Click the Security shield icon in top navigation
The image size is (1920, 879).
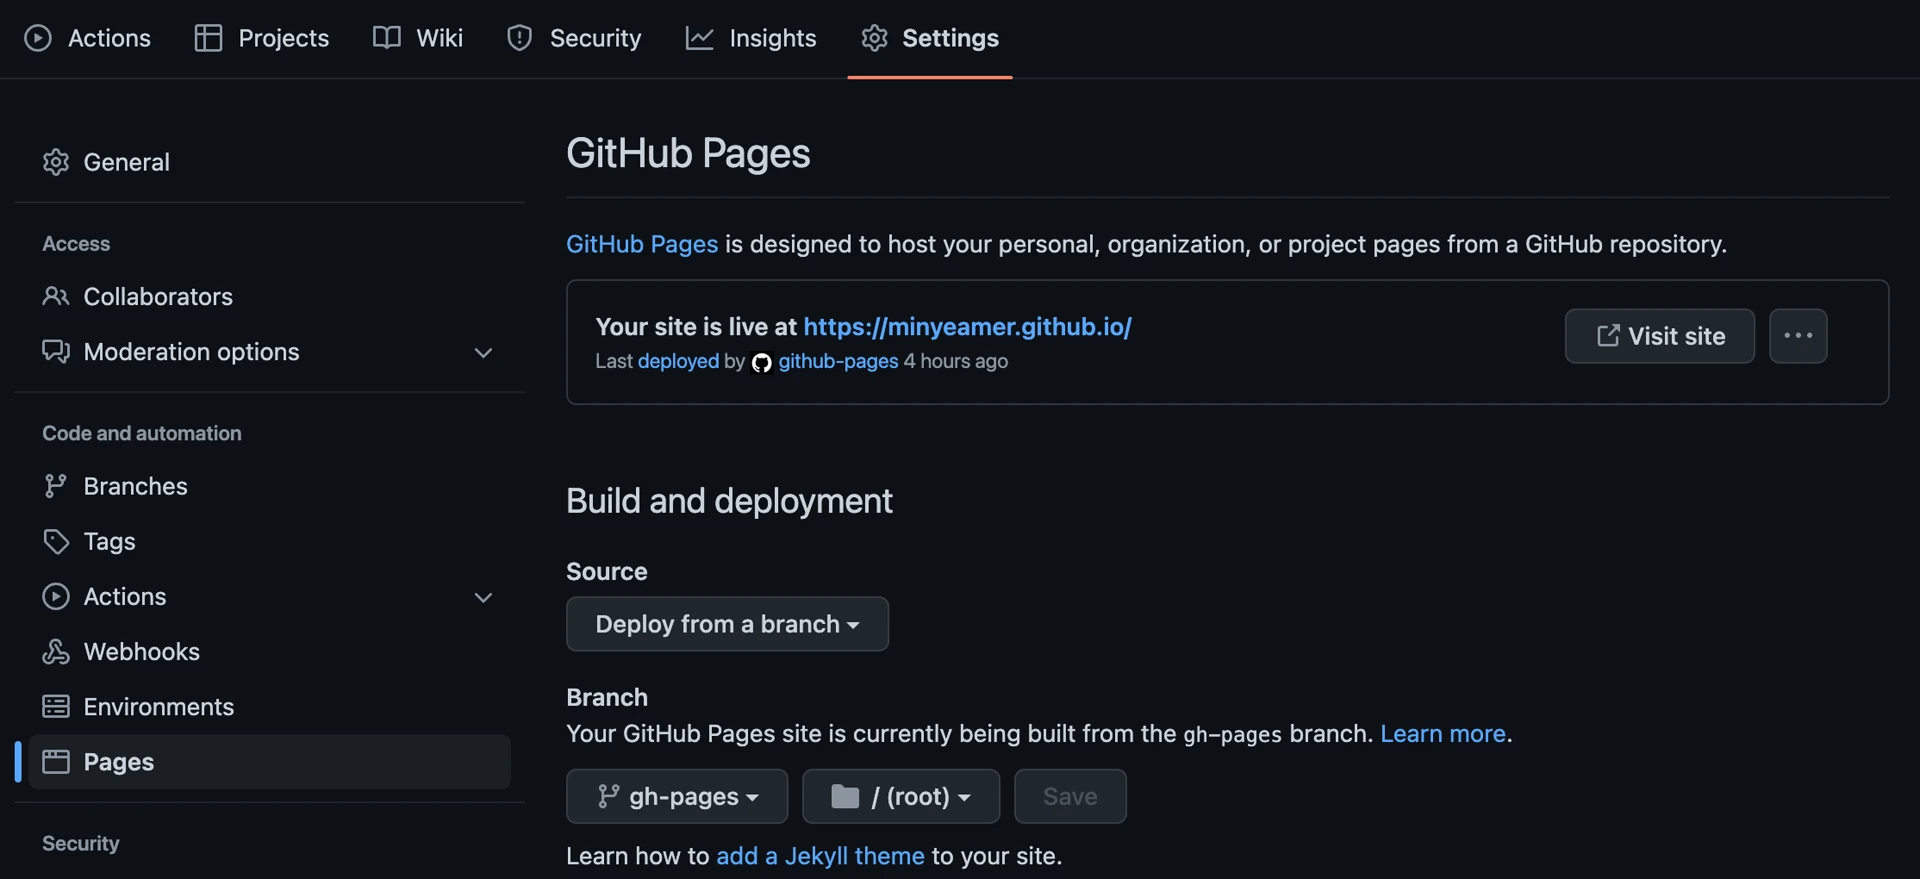coord(519,38)
